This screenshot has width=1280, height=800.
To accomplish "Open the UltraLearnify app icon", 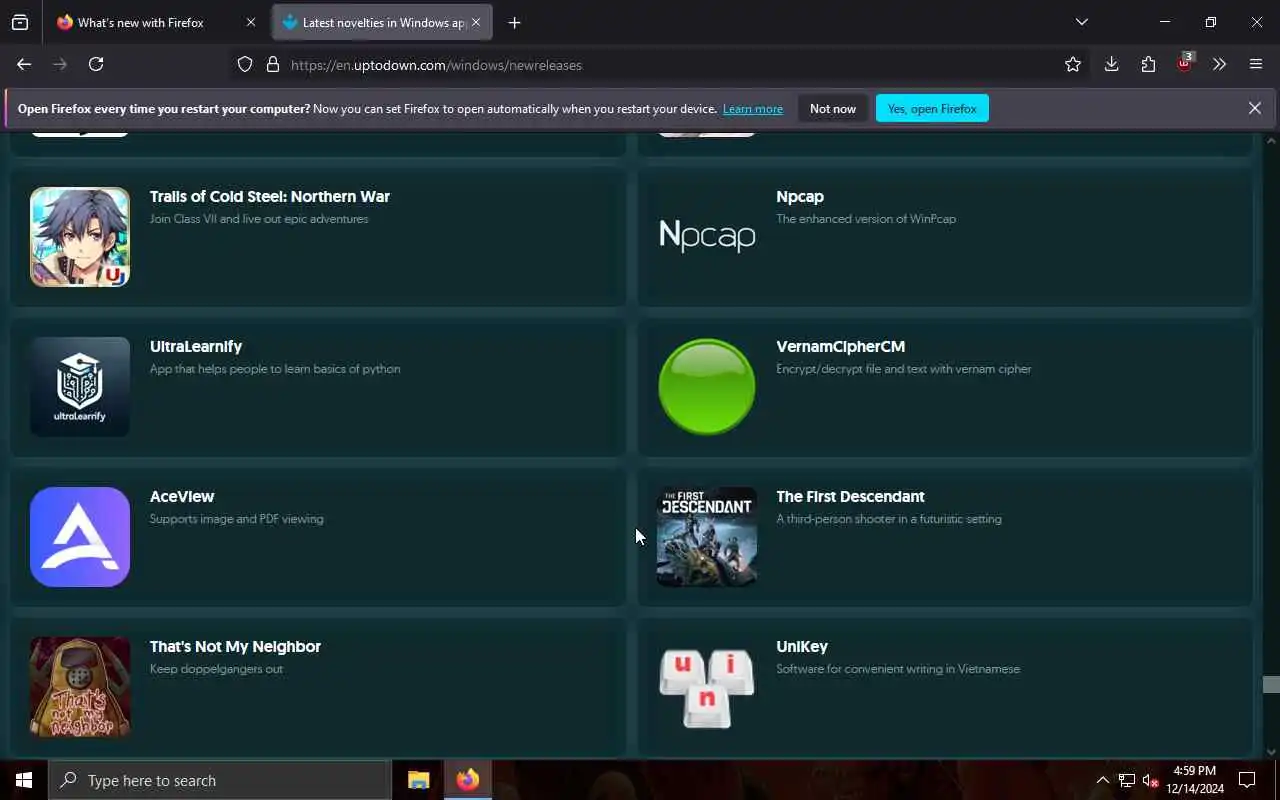I will (80, 387).
